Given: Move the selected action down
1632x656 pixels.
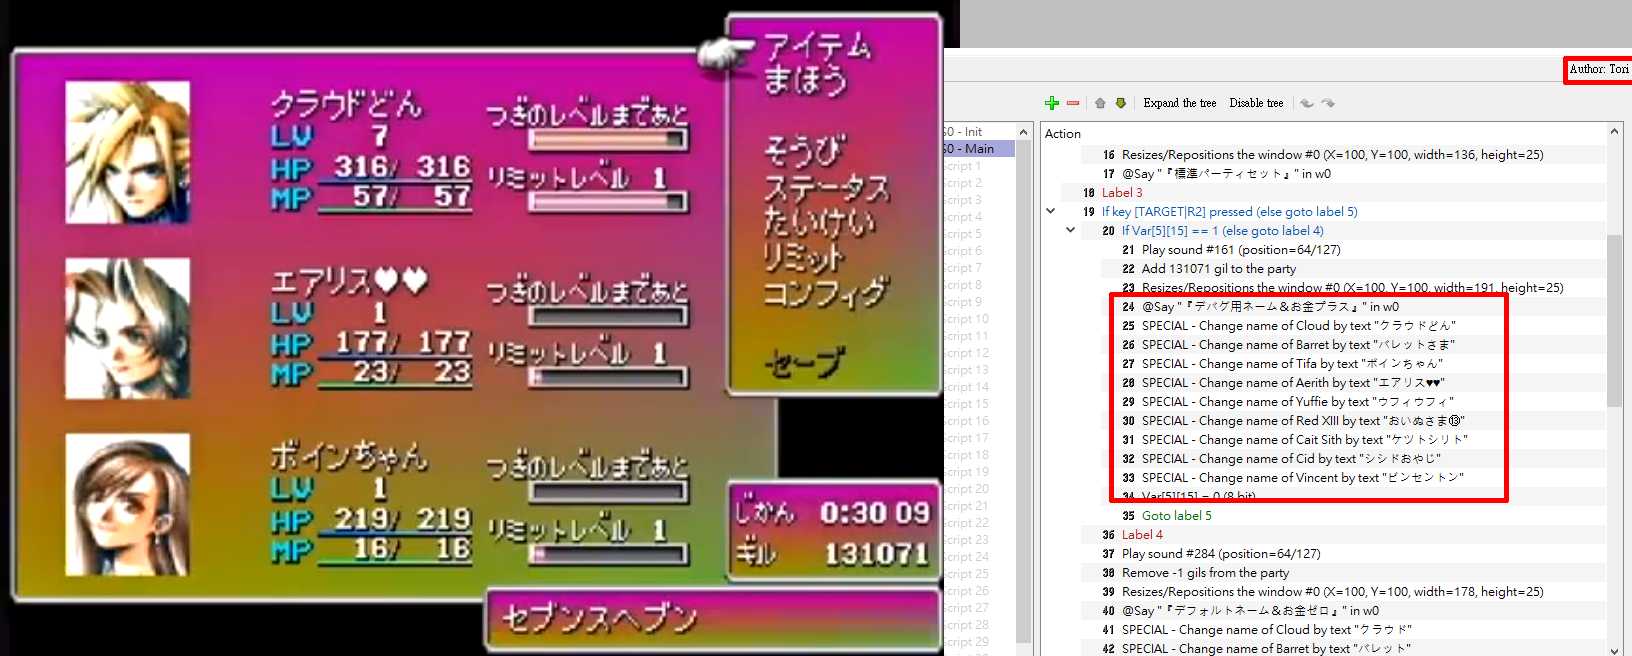Looking at the screenshot, I should 1120,103.
